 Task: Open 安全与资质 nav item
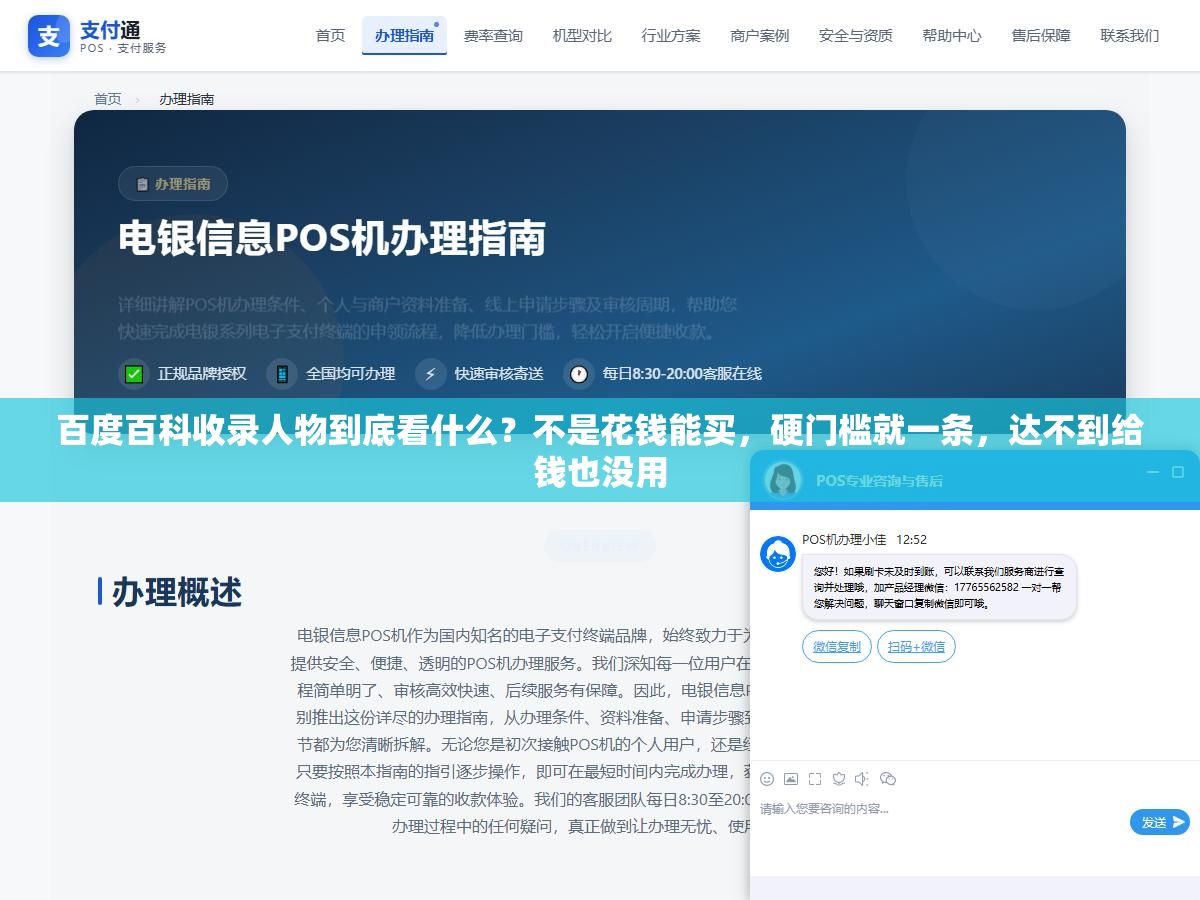click(x=856, y=35)
